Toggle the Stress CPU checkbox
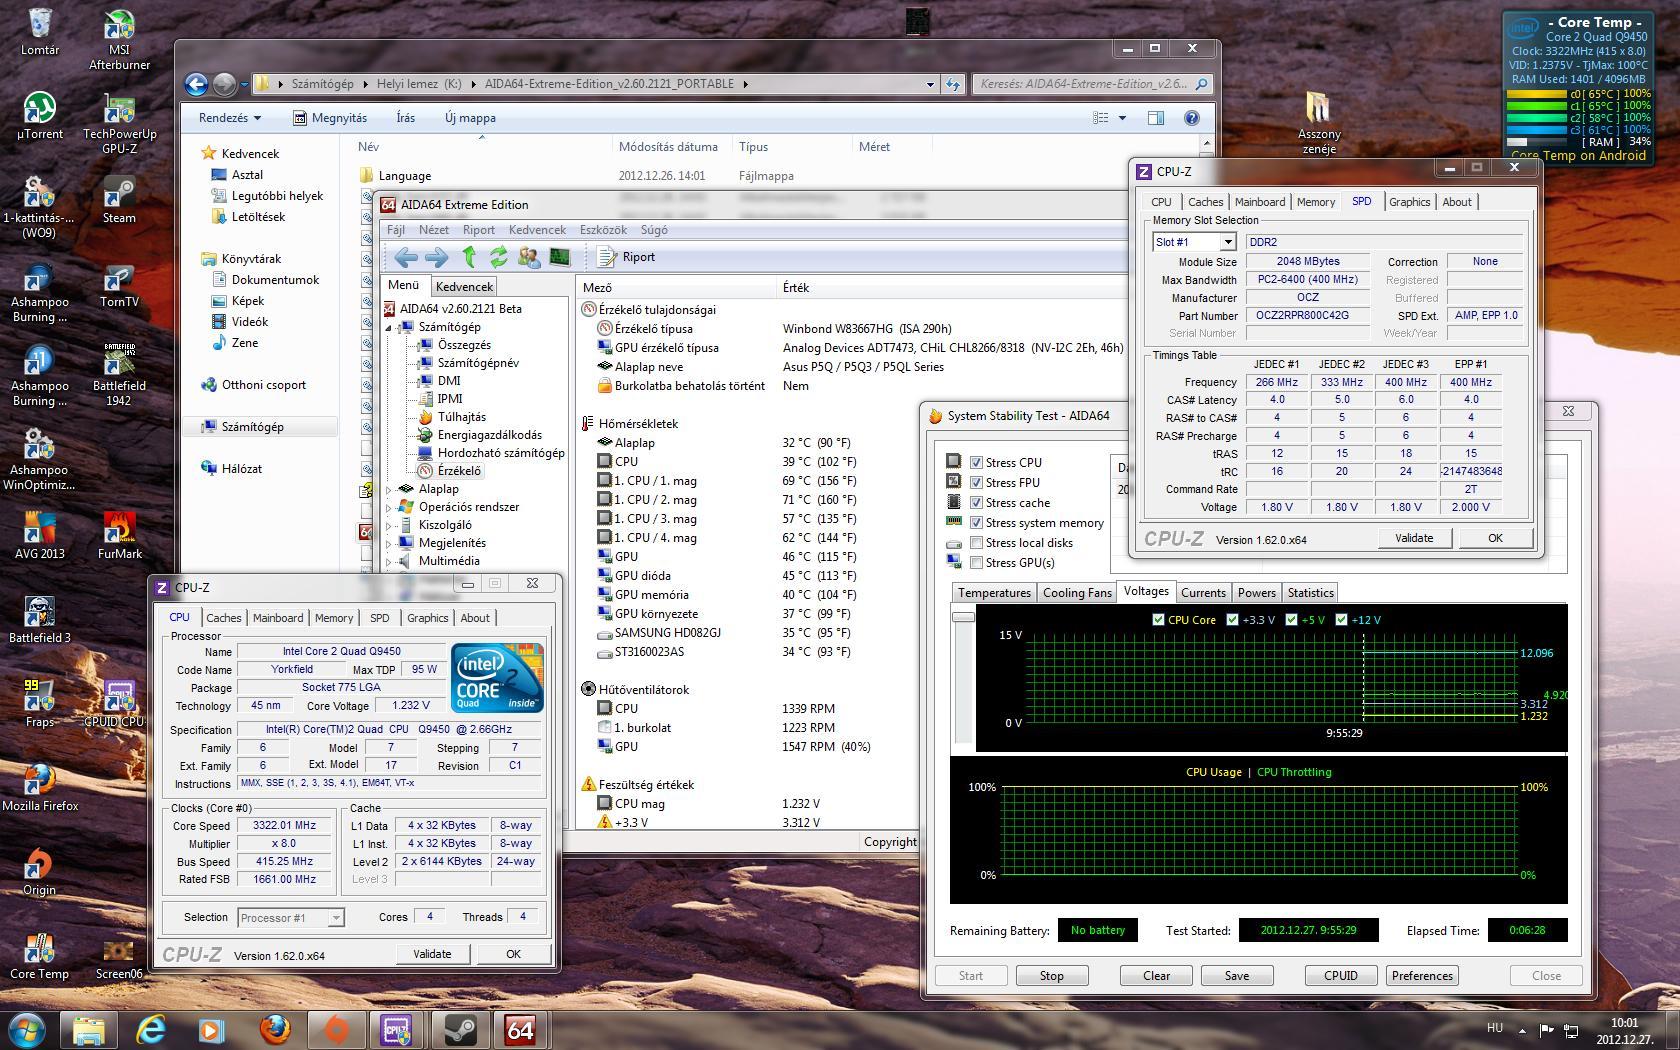 pyautogui.click(x=976, y=463)
